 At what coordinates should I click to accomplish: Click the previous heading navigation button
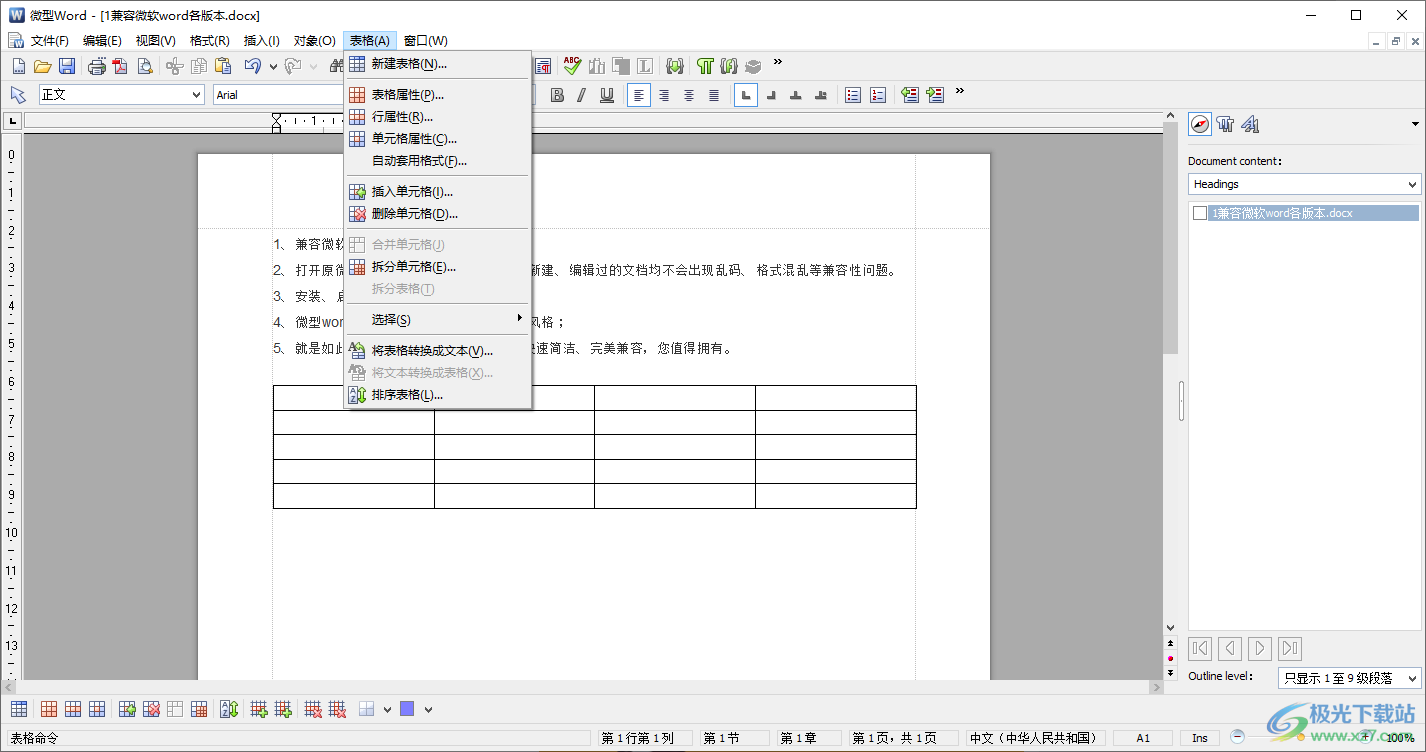[x=1230, y=648]
